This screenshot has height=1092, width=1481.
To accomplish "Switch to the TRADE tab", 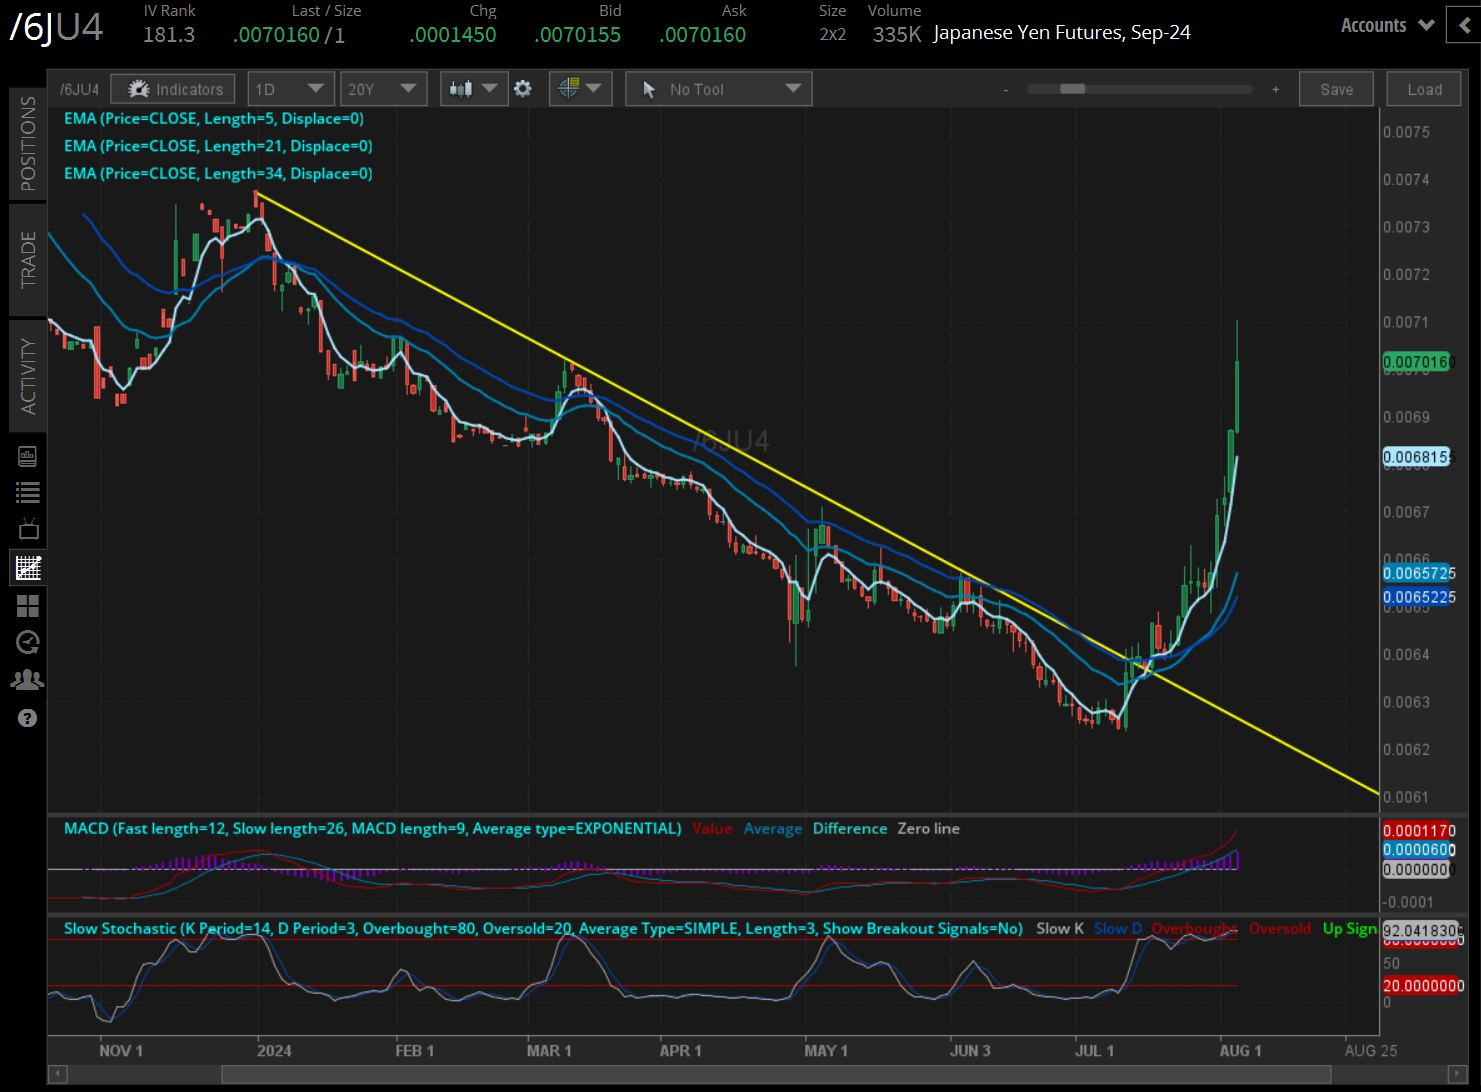I will pyautogui.click(x=27, y=260).
